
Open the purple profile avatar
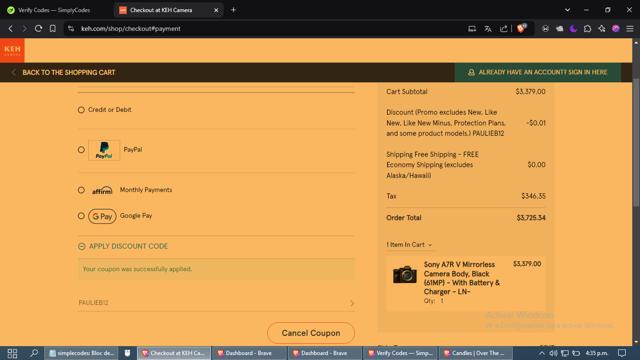(616, 29)
